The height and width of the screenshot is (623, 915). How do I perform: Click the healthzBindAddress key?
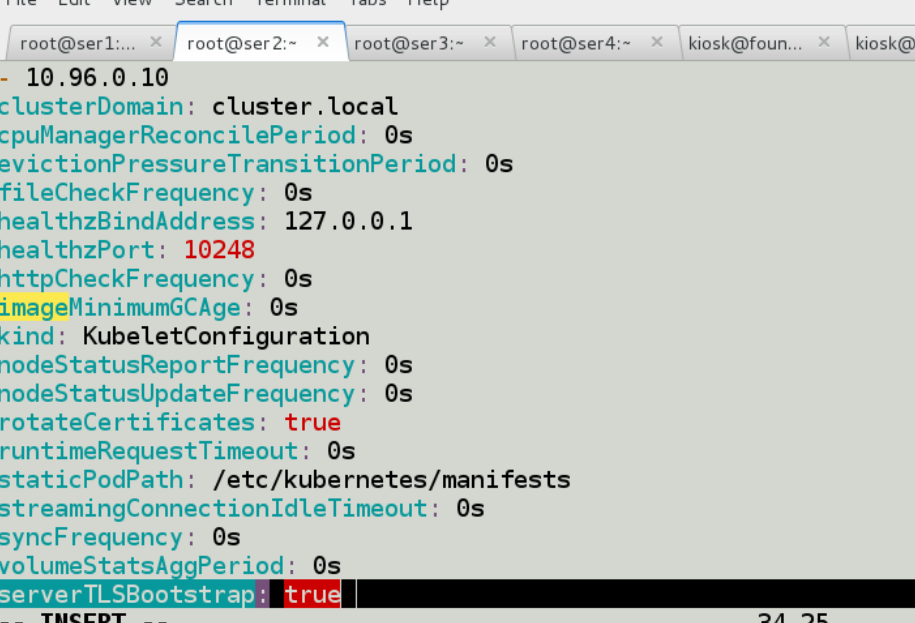pyautogui.click(x=127, y=222)
